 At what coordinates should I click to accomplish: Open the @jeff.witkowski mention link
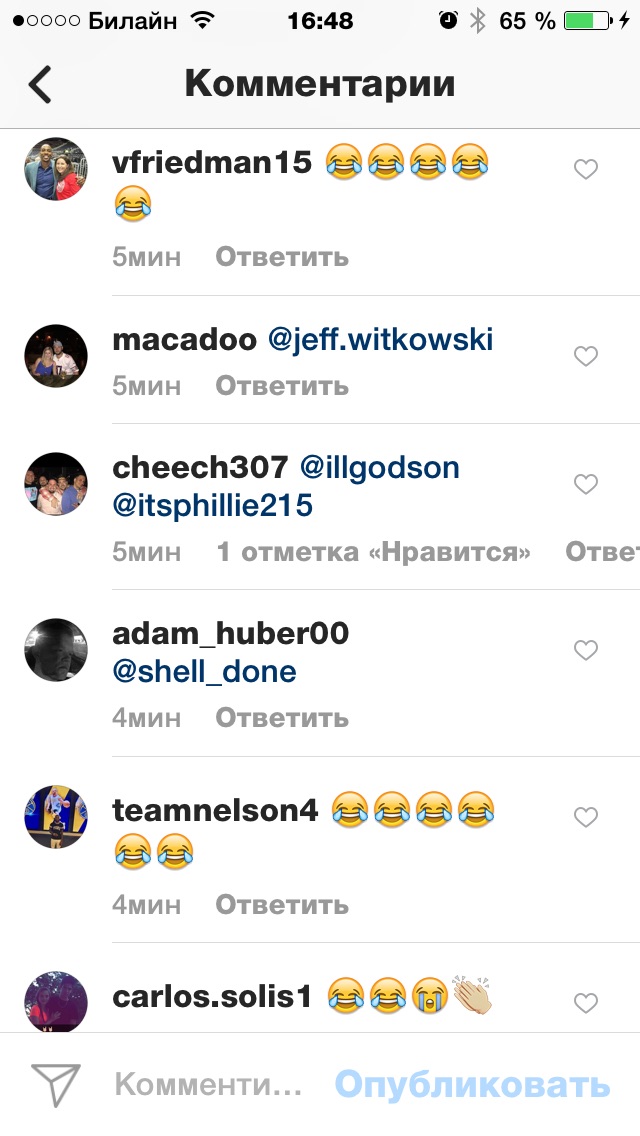(x=381, y=339)
